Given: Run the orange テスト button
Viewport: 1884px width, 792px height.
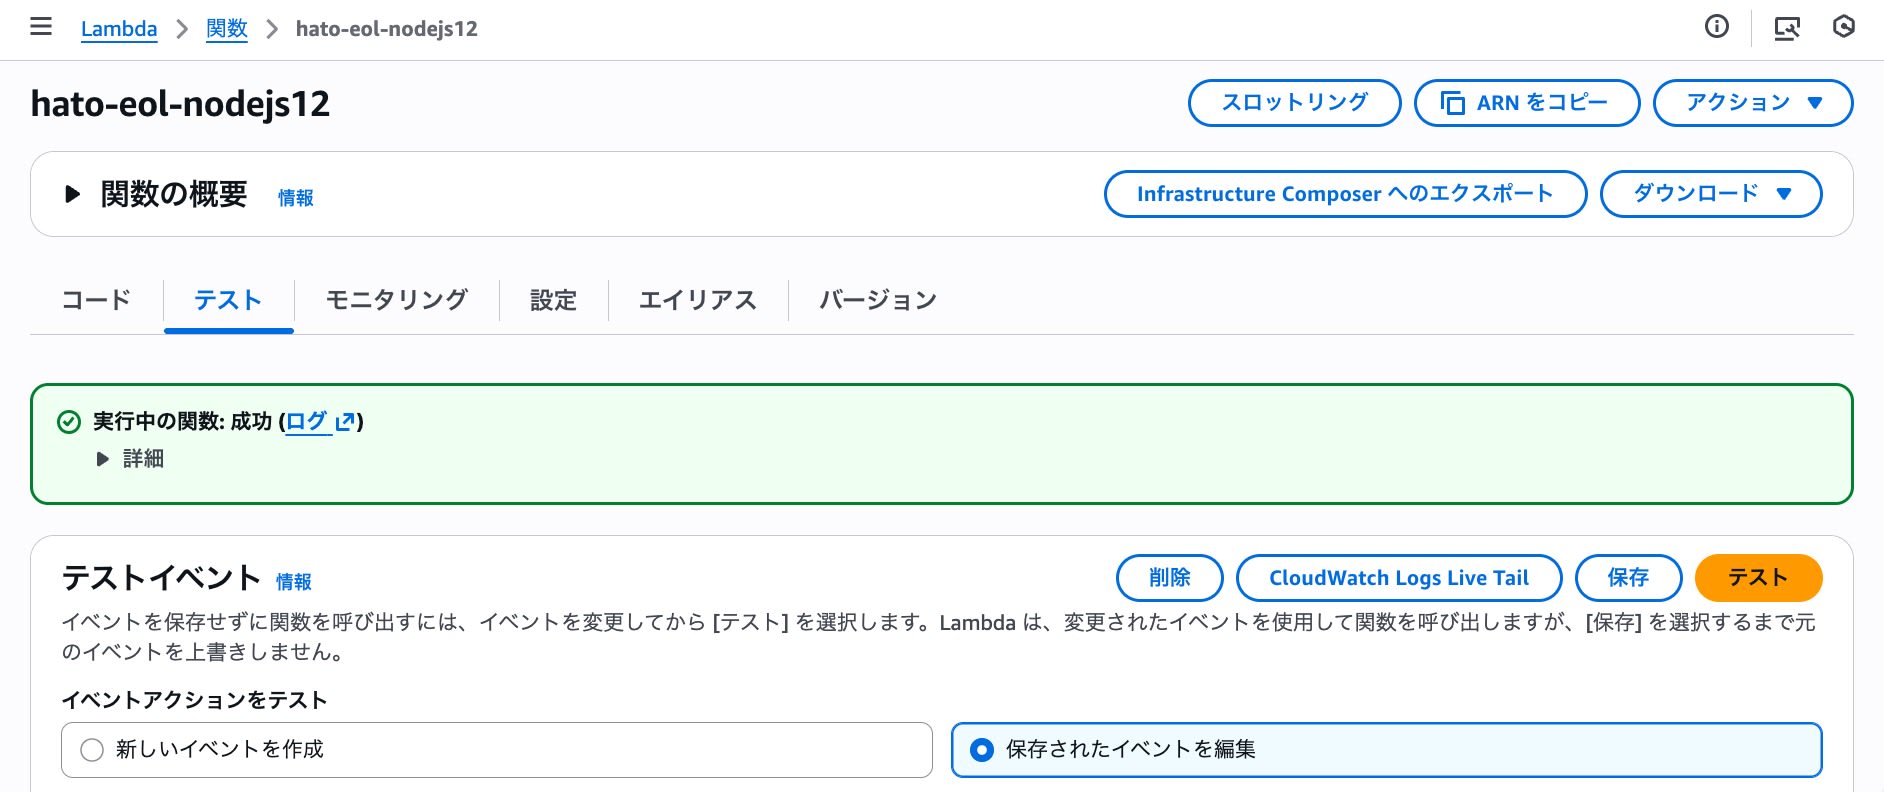Looking at the screenshot, I should coord(1758,578).
